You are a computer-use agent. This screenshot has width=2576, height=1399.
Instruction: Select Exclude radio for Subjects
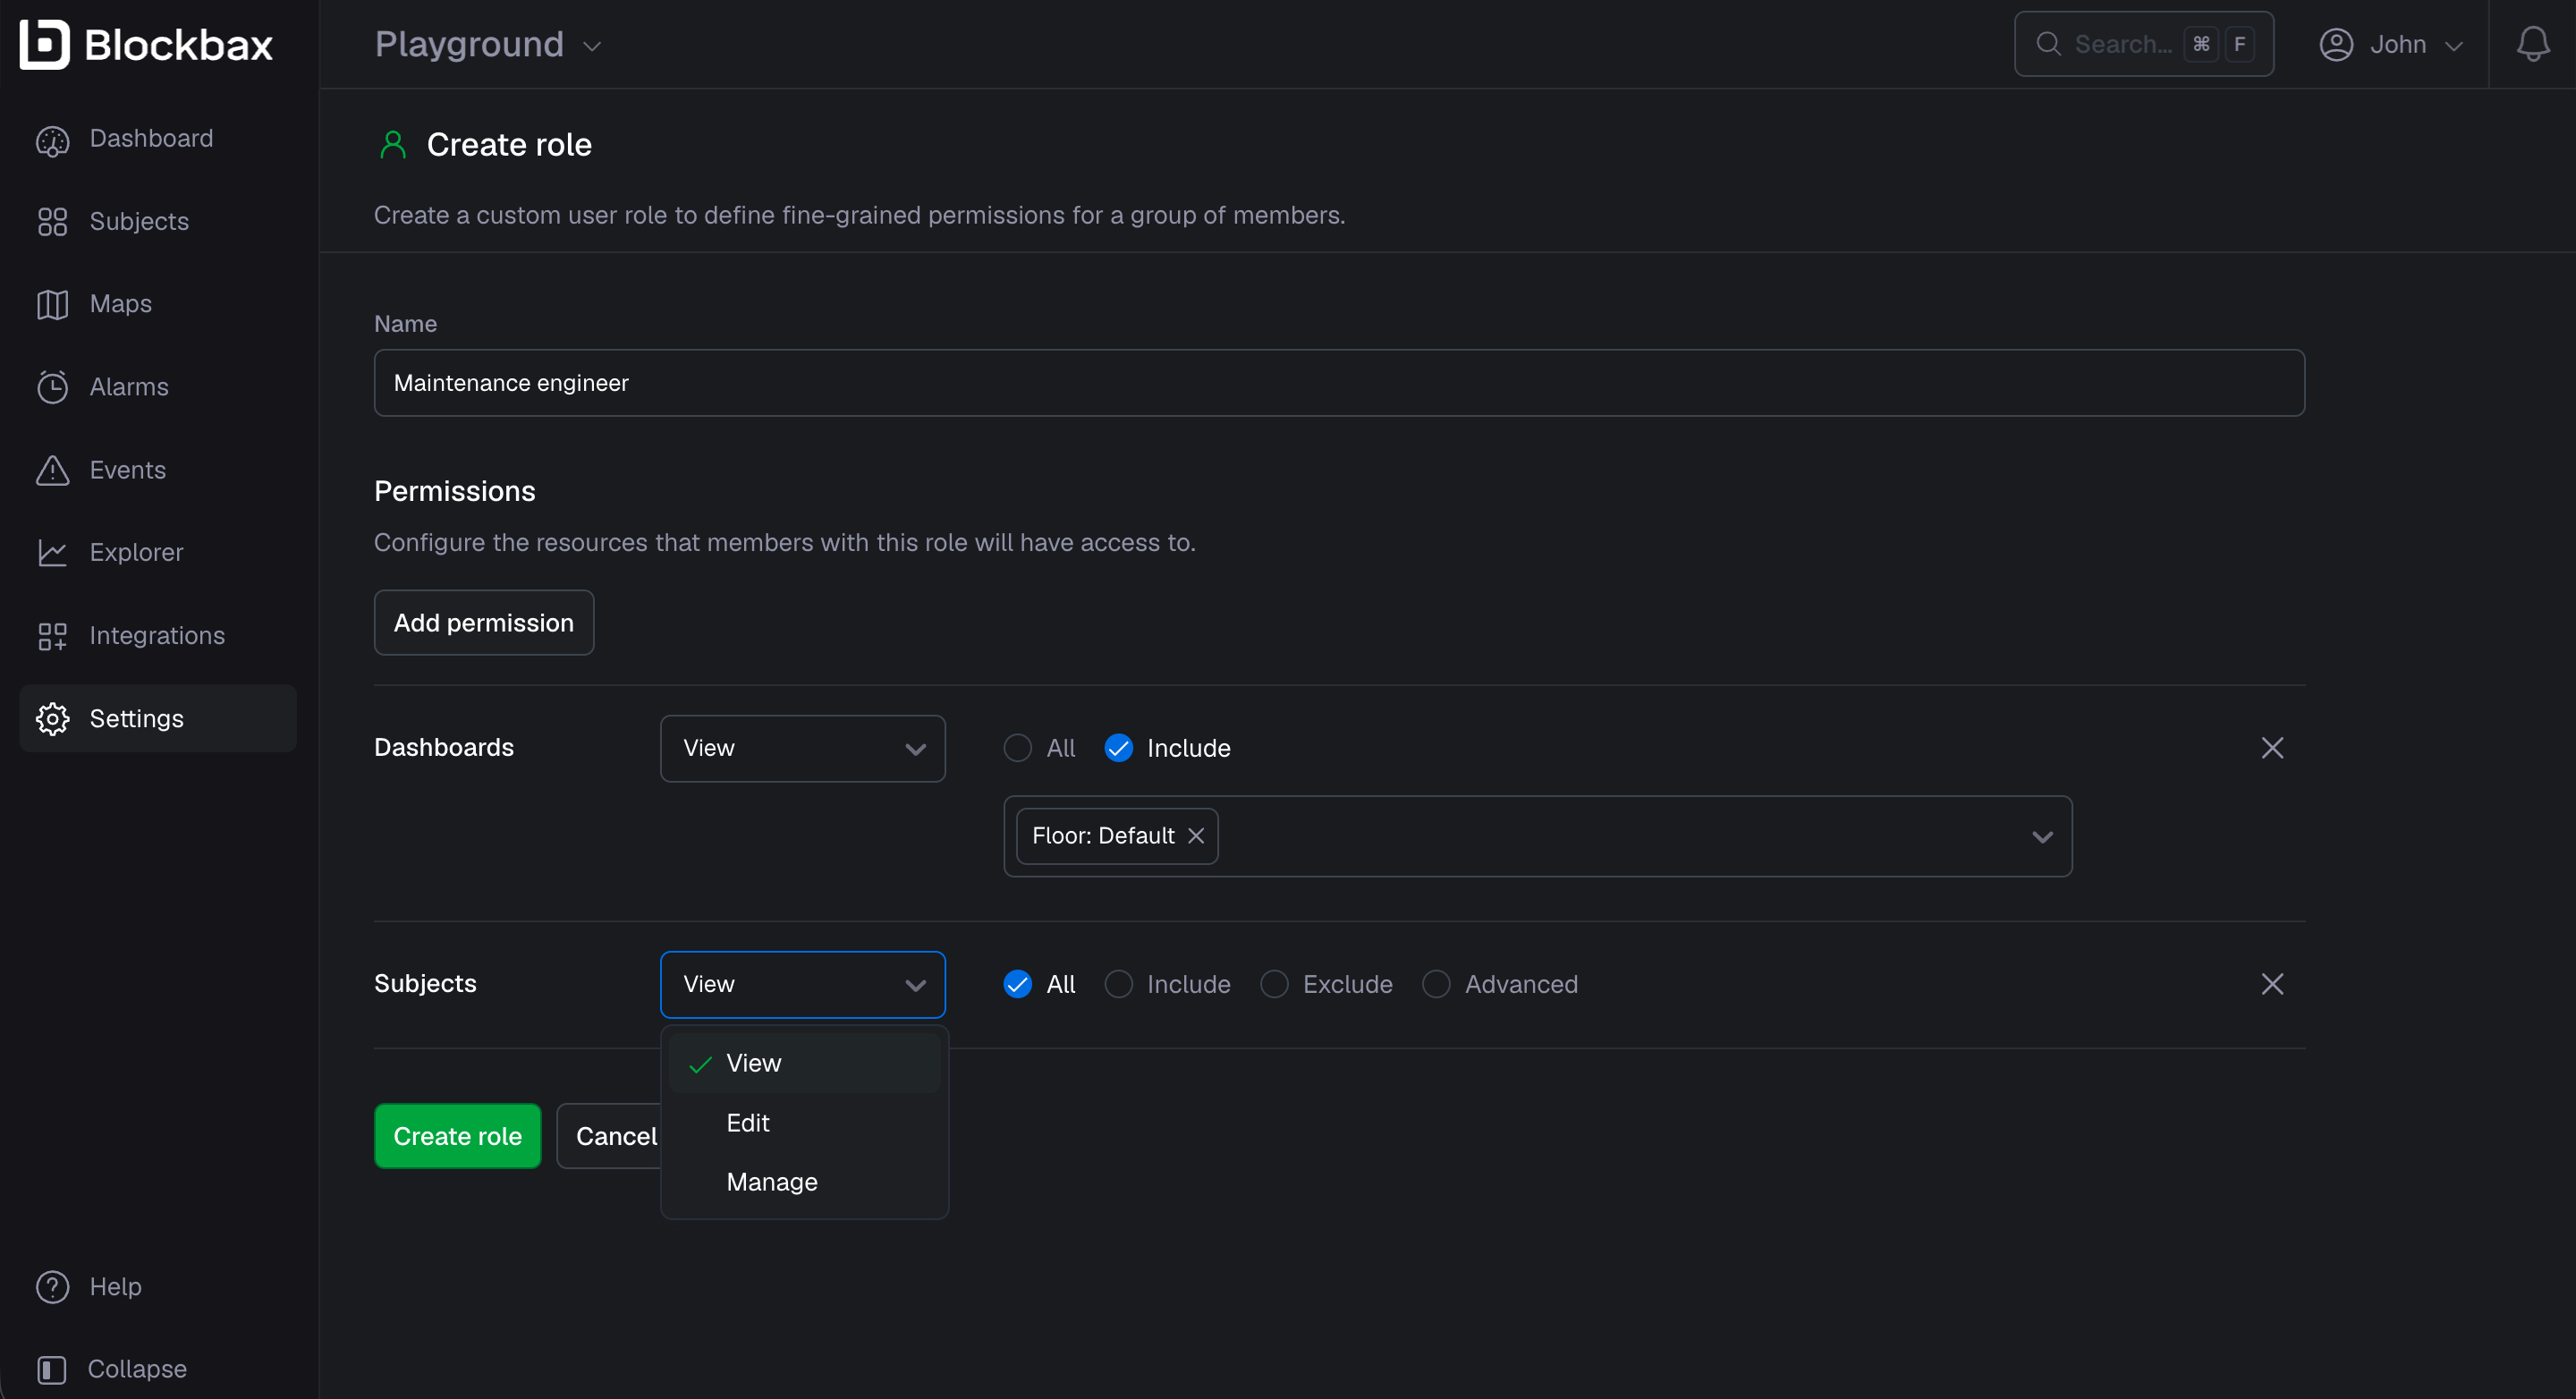coord(1274,984)
